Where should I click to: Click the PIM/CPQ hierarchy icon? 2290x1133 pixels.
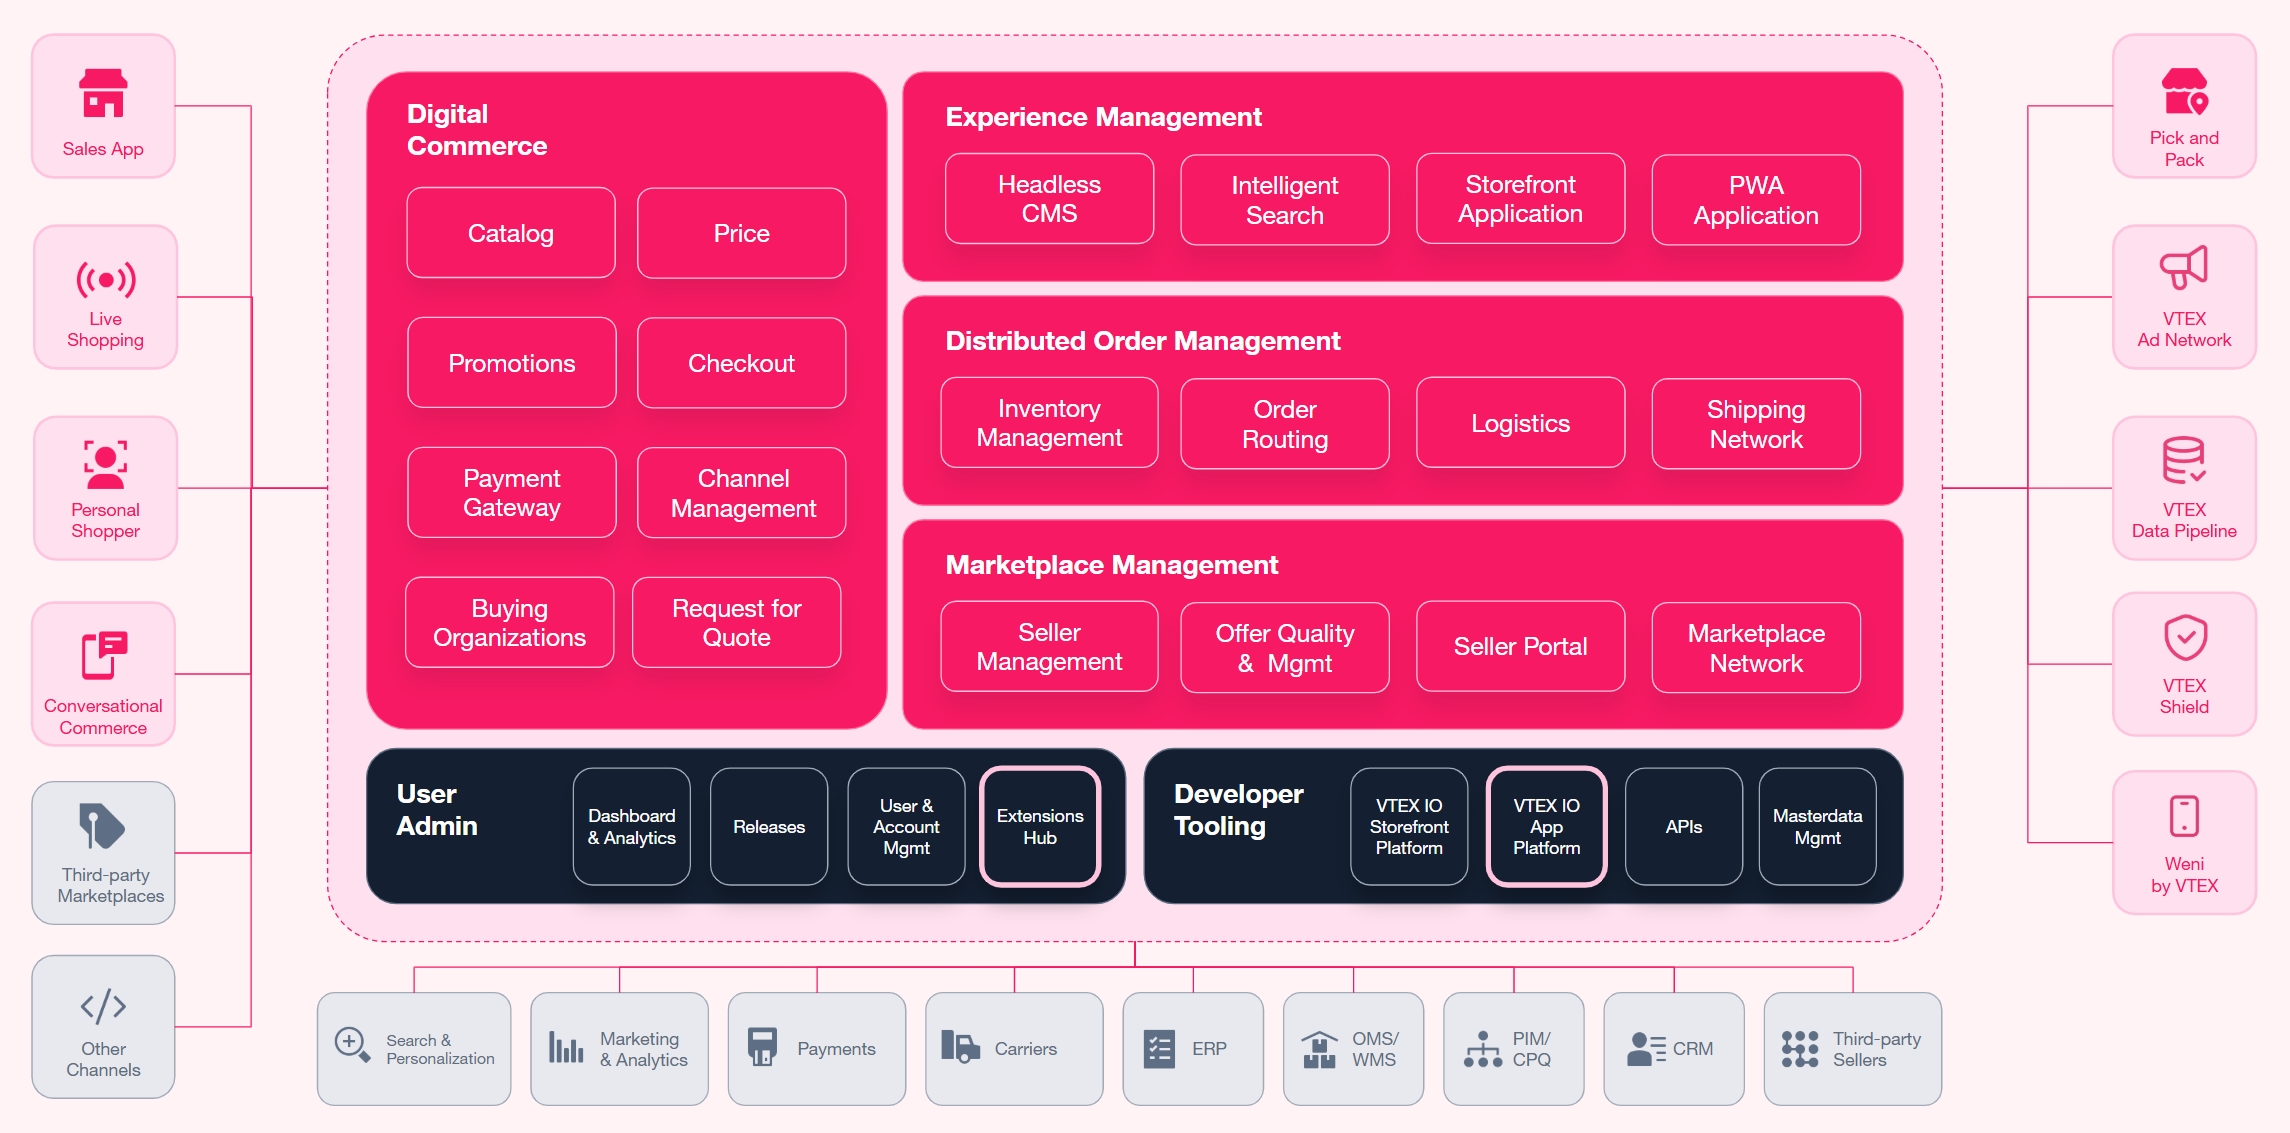(x=1483, y=1049)
